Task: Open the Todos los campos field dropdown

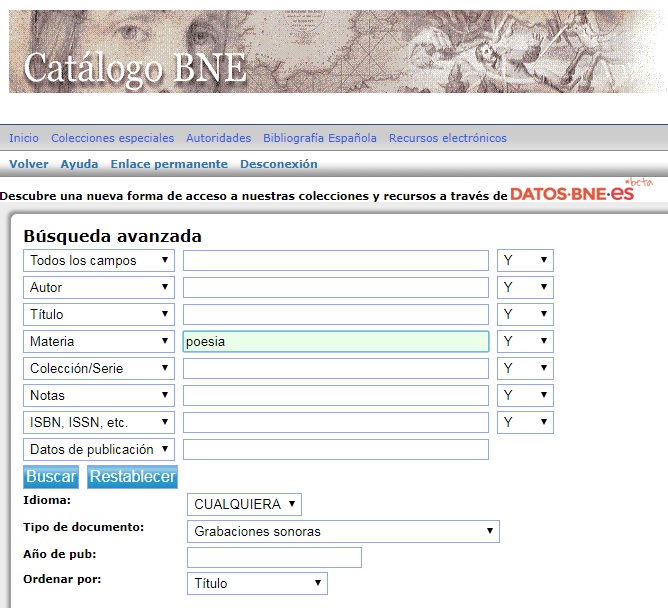Action: pos(99,260)
